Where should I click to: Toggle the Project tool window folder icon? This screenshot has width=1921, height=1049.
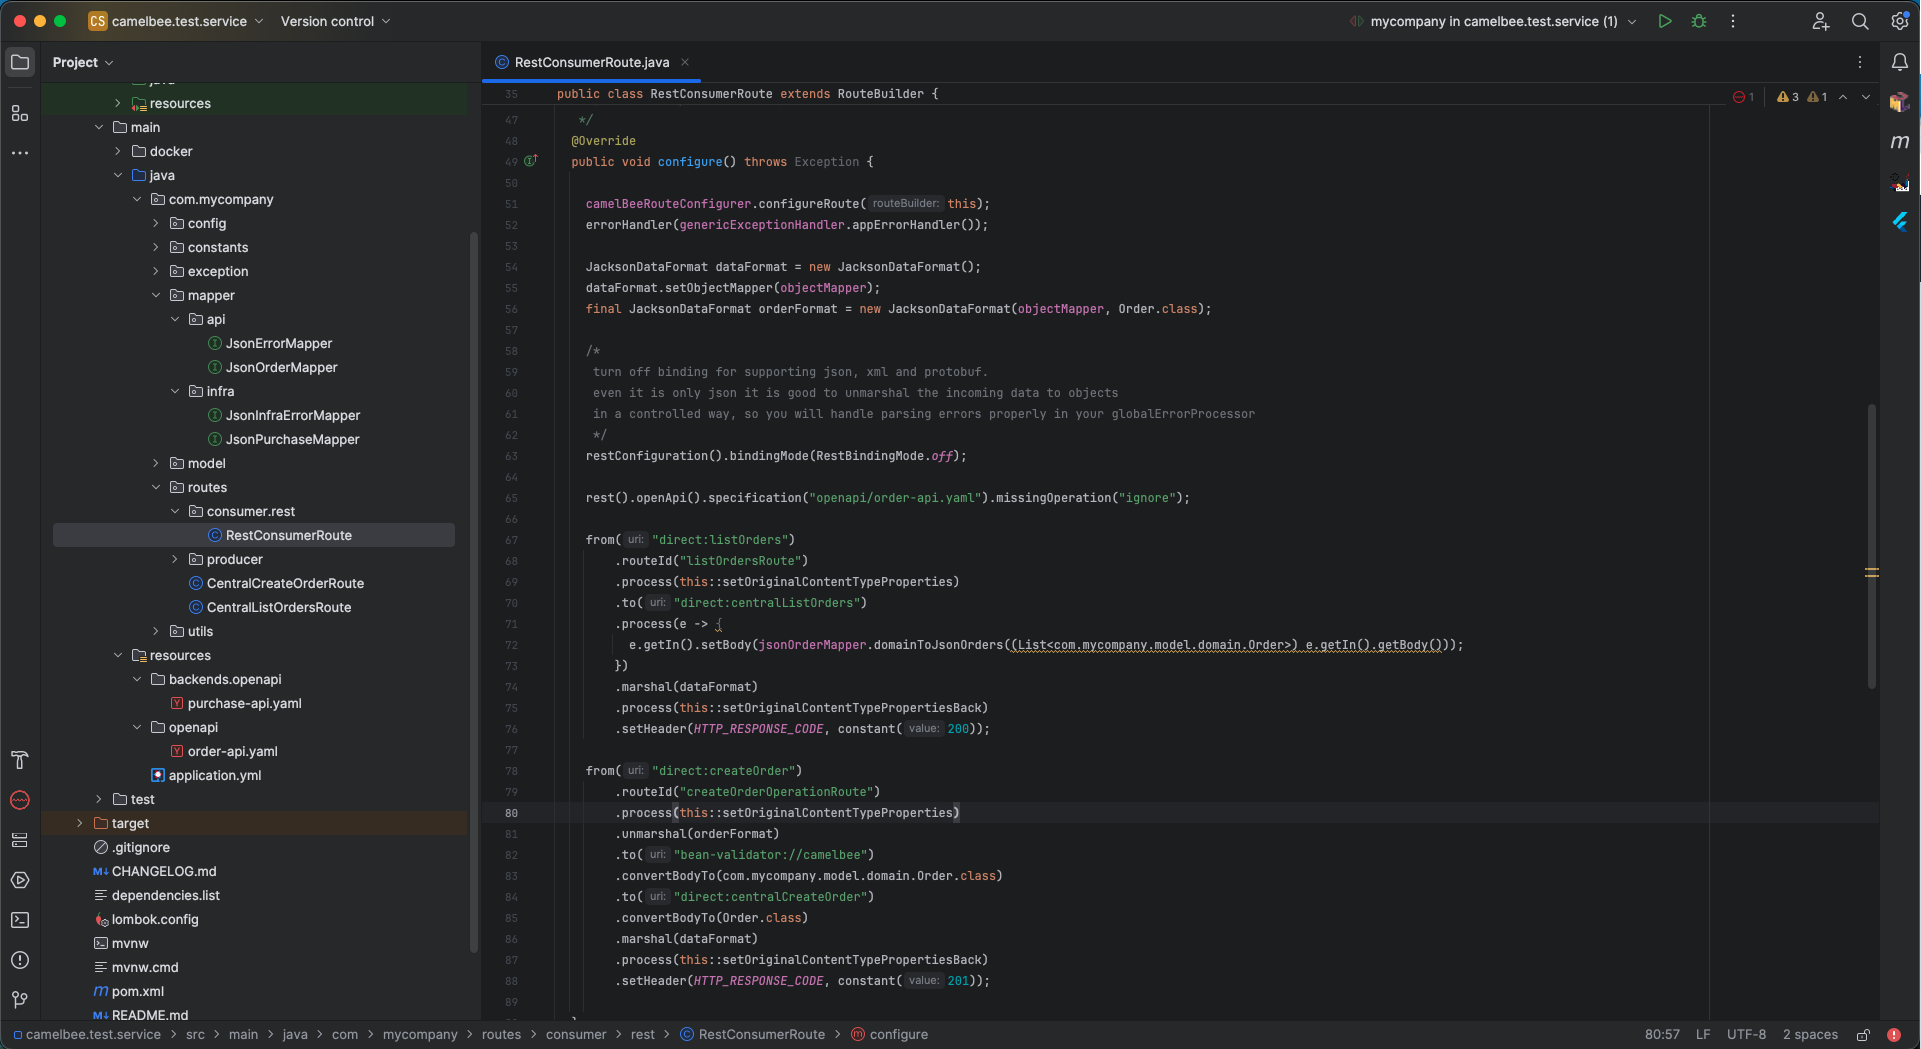point(20,62)
